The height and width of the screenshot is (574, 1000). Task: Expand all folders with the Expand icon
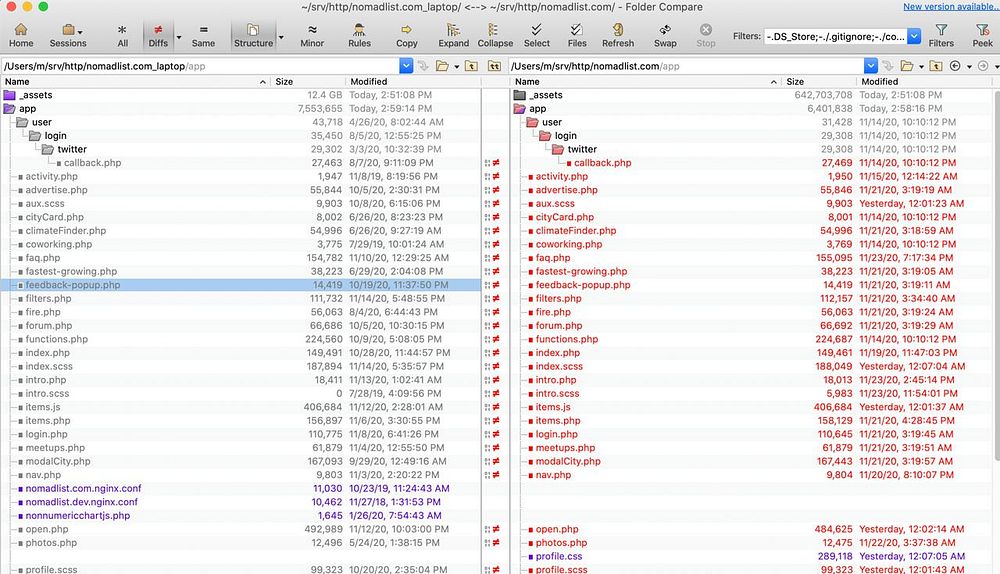click(453, 35)
